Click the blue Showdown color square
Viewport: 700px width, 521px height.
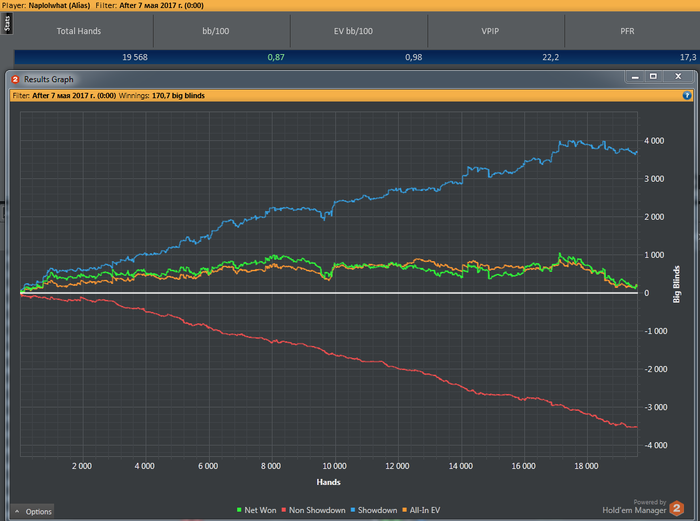353,510
